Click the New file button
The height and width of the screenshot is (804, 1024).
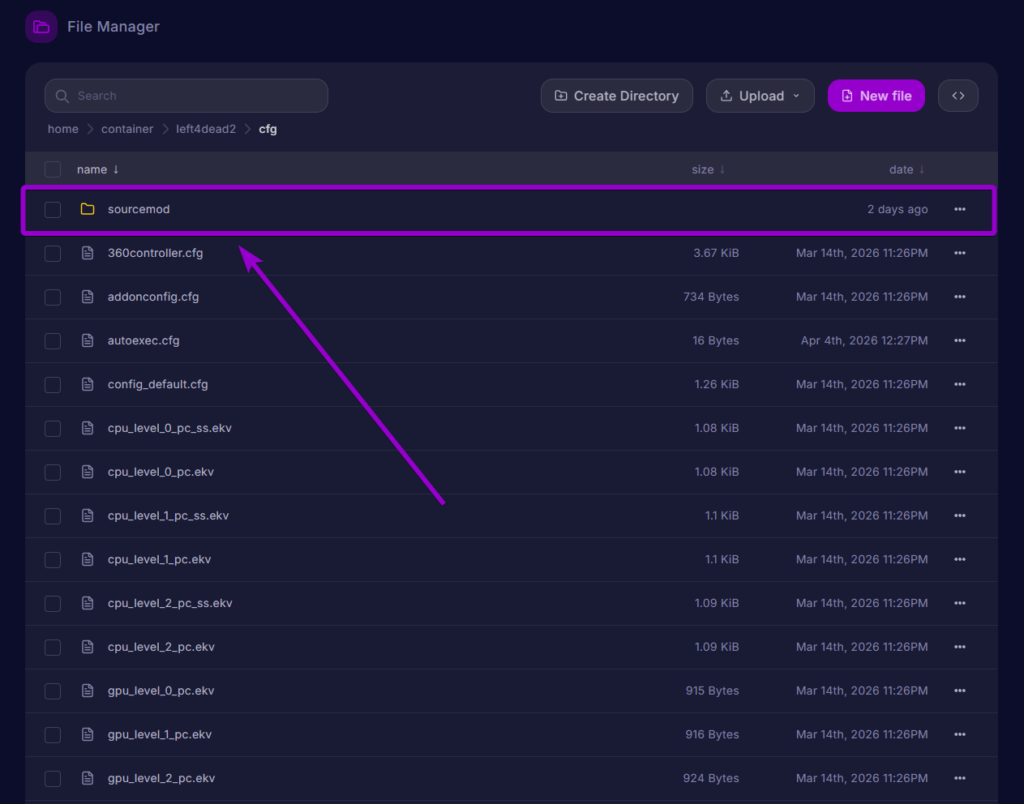[x=876, y=95]
